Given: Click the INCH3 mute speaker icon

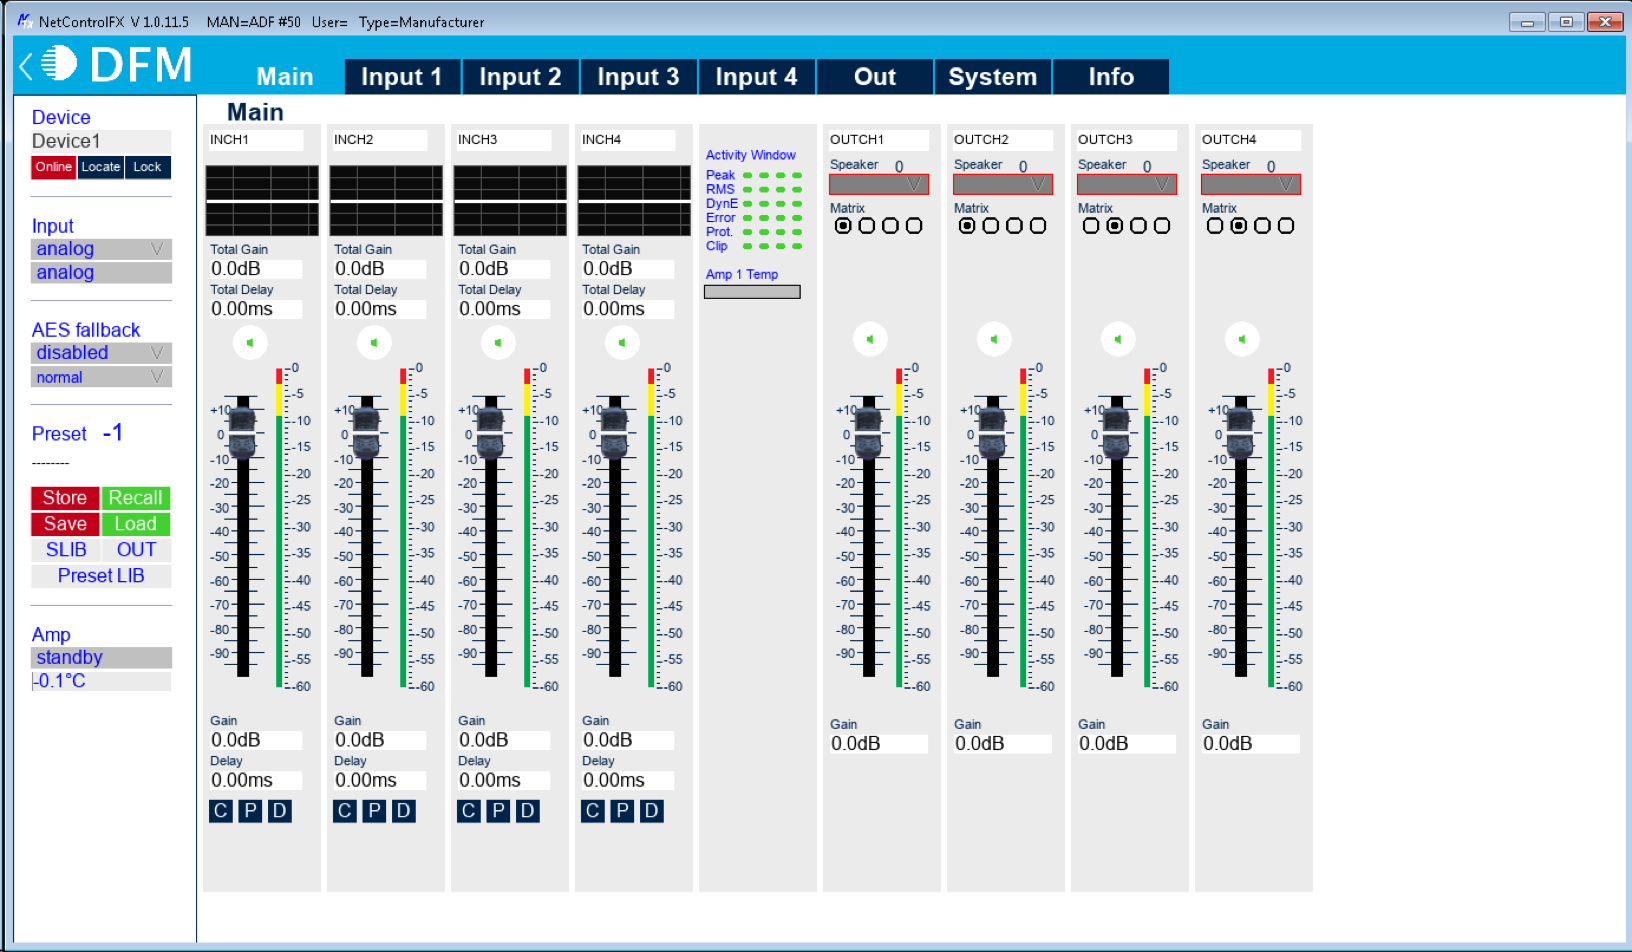Looking at the screenshot, I should tap(498, 343).
